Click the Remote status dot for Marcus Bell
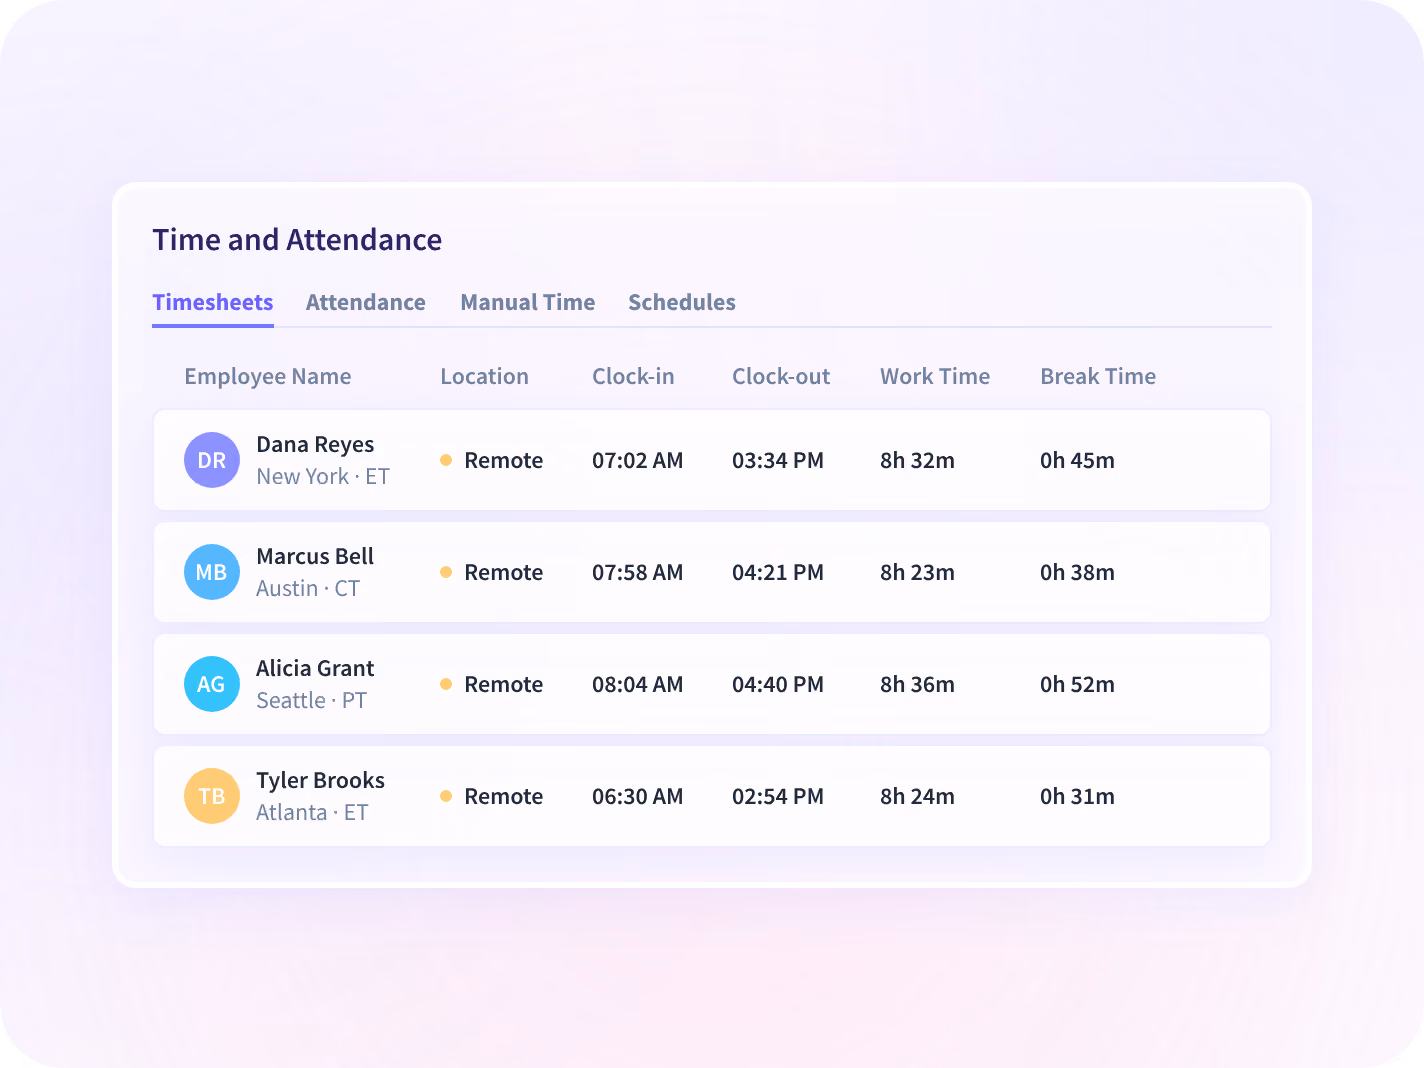Image resolution: width=1424 pixels, height=1068 pixels. tap(446, 572)
